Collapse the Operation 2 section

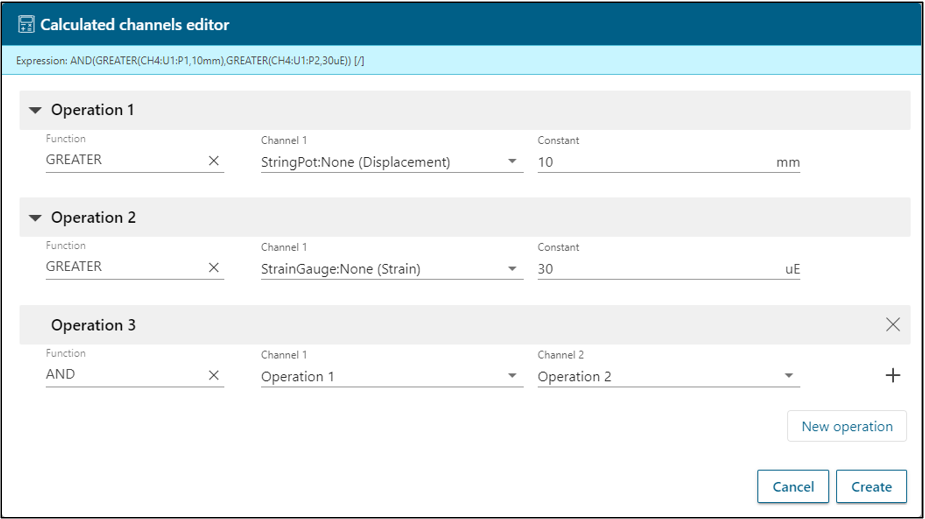(36, 218)
